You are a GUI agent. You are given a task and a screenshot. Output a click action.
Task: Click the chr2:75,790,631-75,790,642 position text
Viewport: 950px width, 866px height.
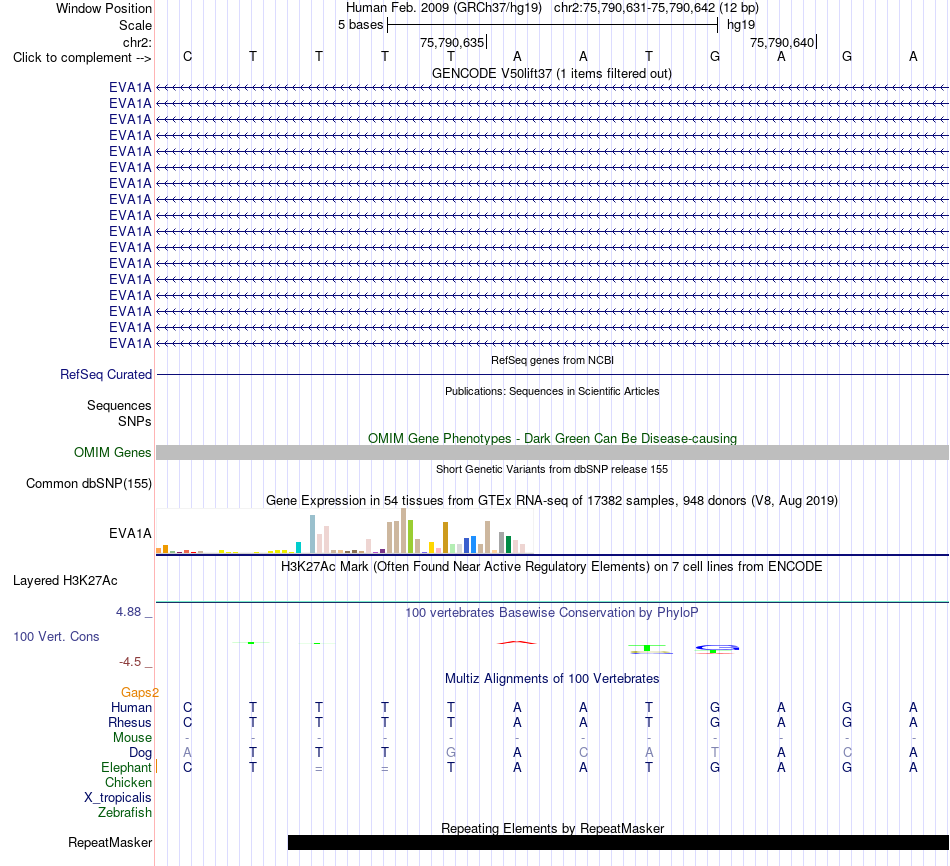656,8
